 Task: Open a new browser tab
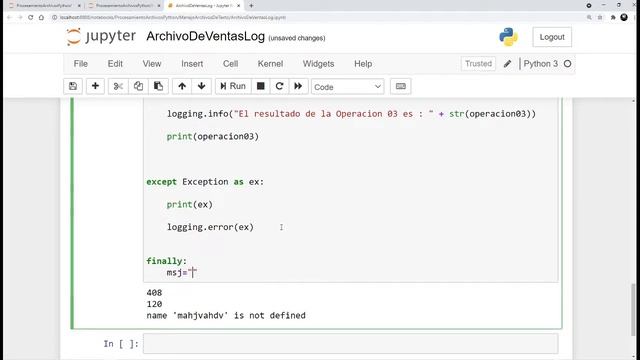251,6
